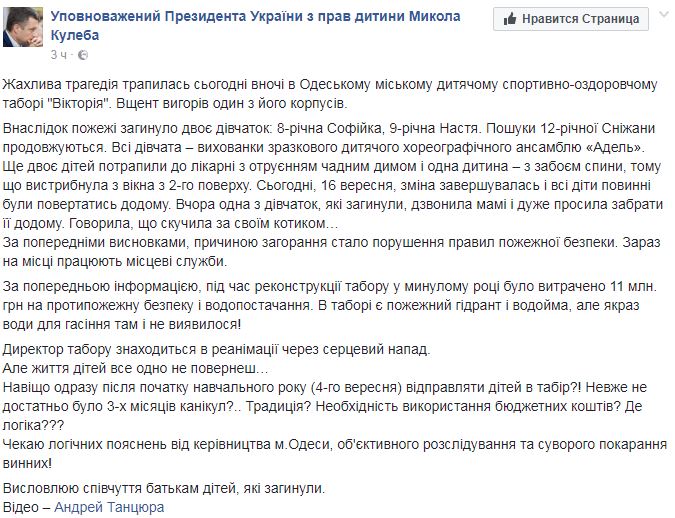Click the word Відео before the credit link
Viewport: 675px width, 518px height.
(x=21, y=507)
